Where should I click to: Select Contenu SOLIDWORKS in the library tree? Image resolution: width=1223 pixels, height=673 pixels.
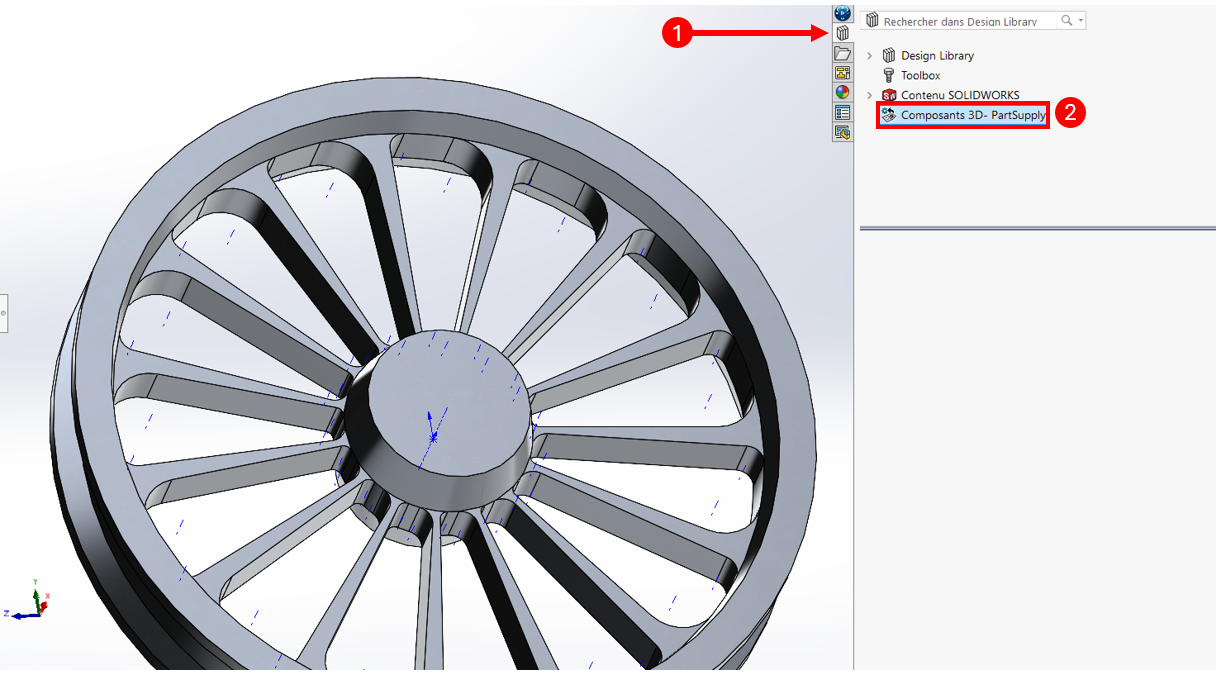[959, 95]
